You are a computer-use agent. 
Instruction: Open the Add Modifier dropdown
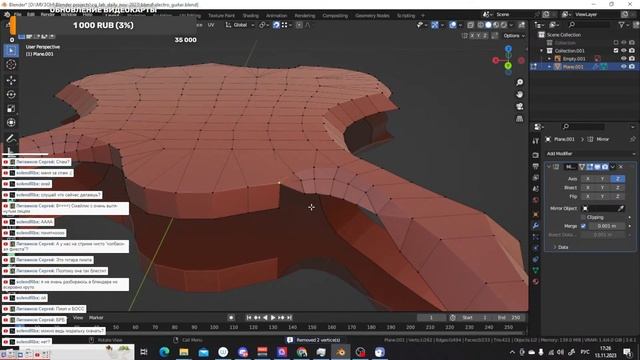tap(591, 153)
